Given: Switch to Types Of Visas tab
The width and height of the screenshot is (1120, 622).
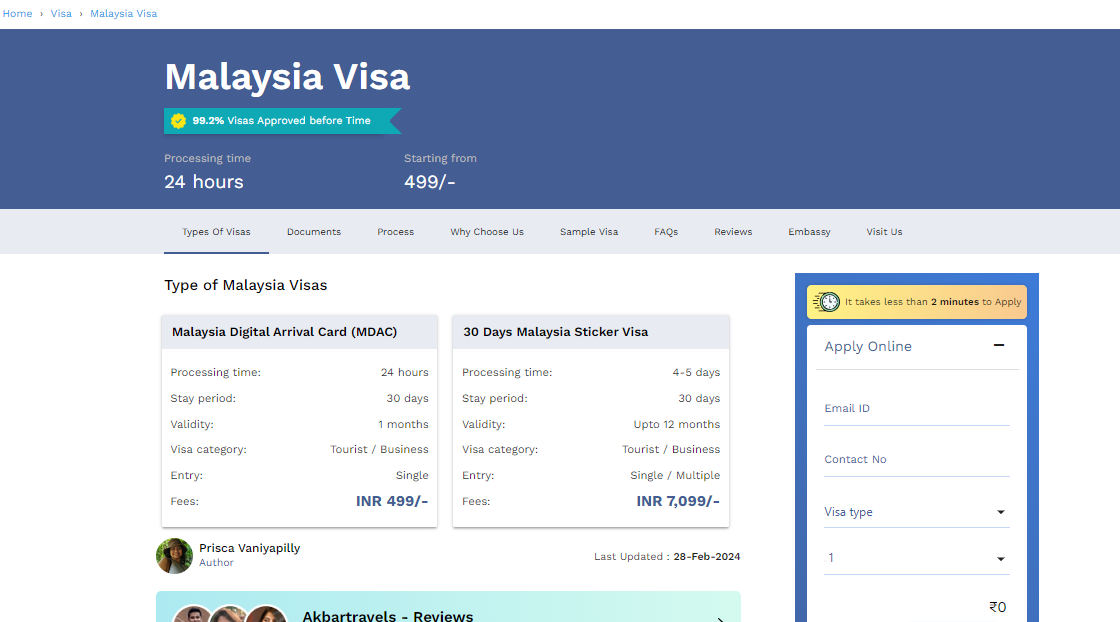Looking at the screenshot, I should 216,232.
